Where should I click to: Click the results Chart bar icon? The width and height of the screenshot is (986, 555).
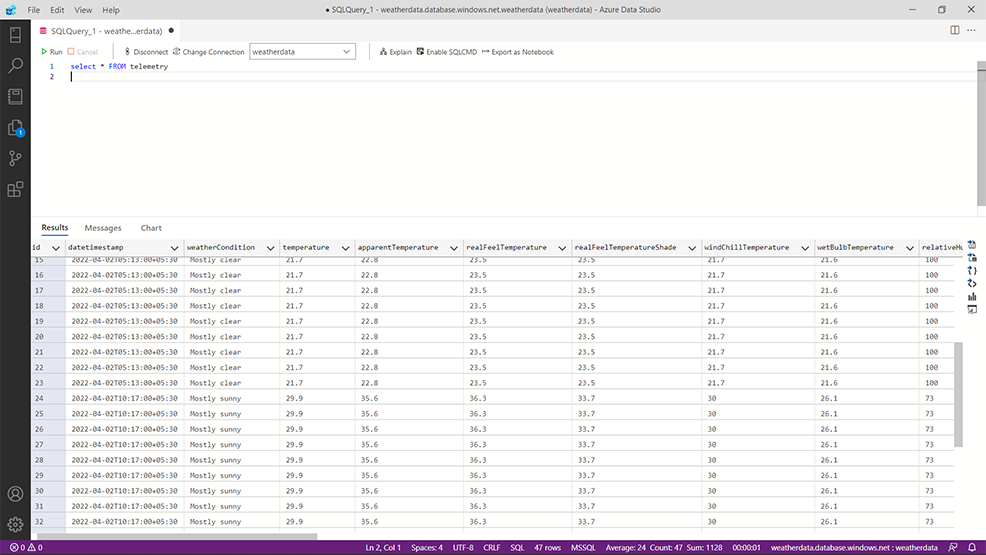[x=972, y=297]
